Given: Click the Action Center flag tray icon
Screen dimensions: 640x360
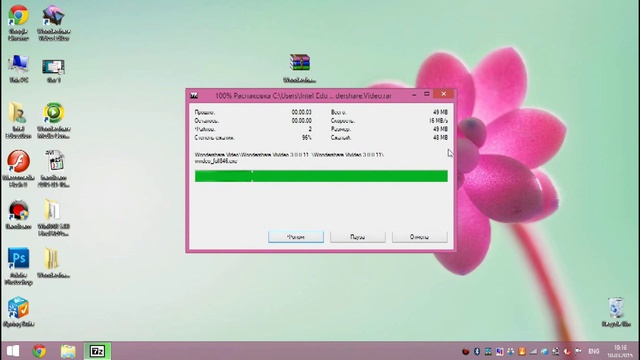Looking at the screenshot, I should tap(578, 351).
